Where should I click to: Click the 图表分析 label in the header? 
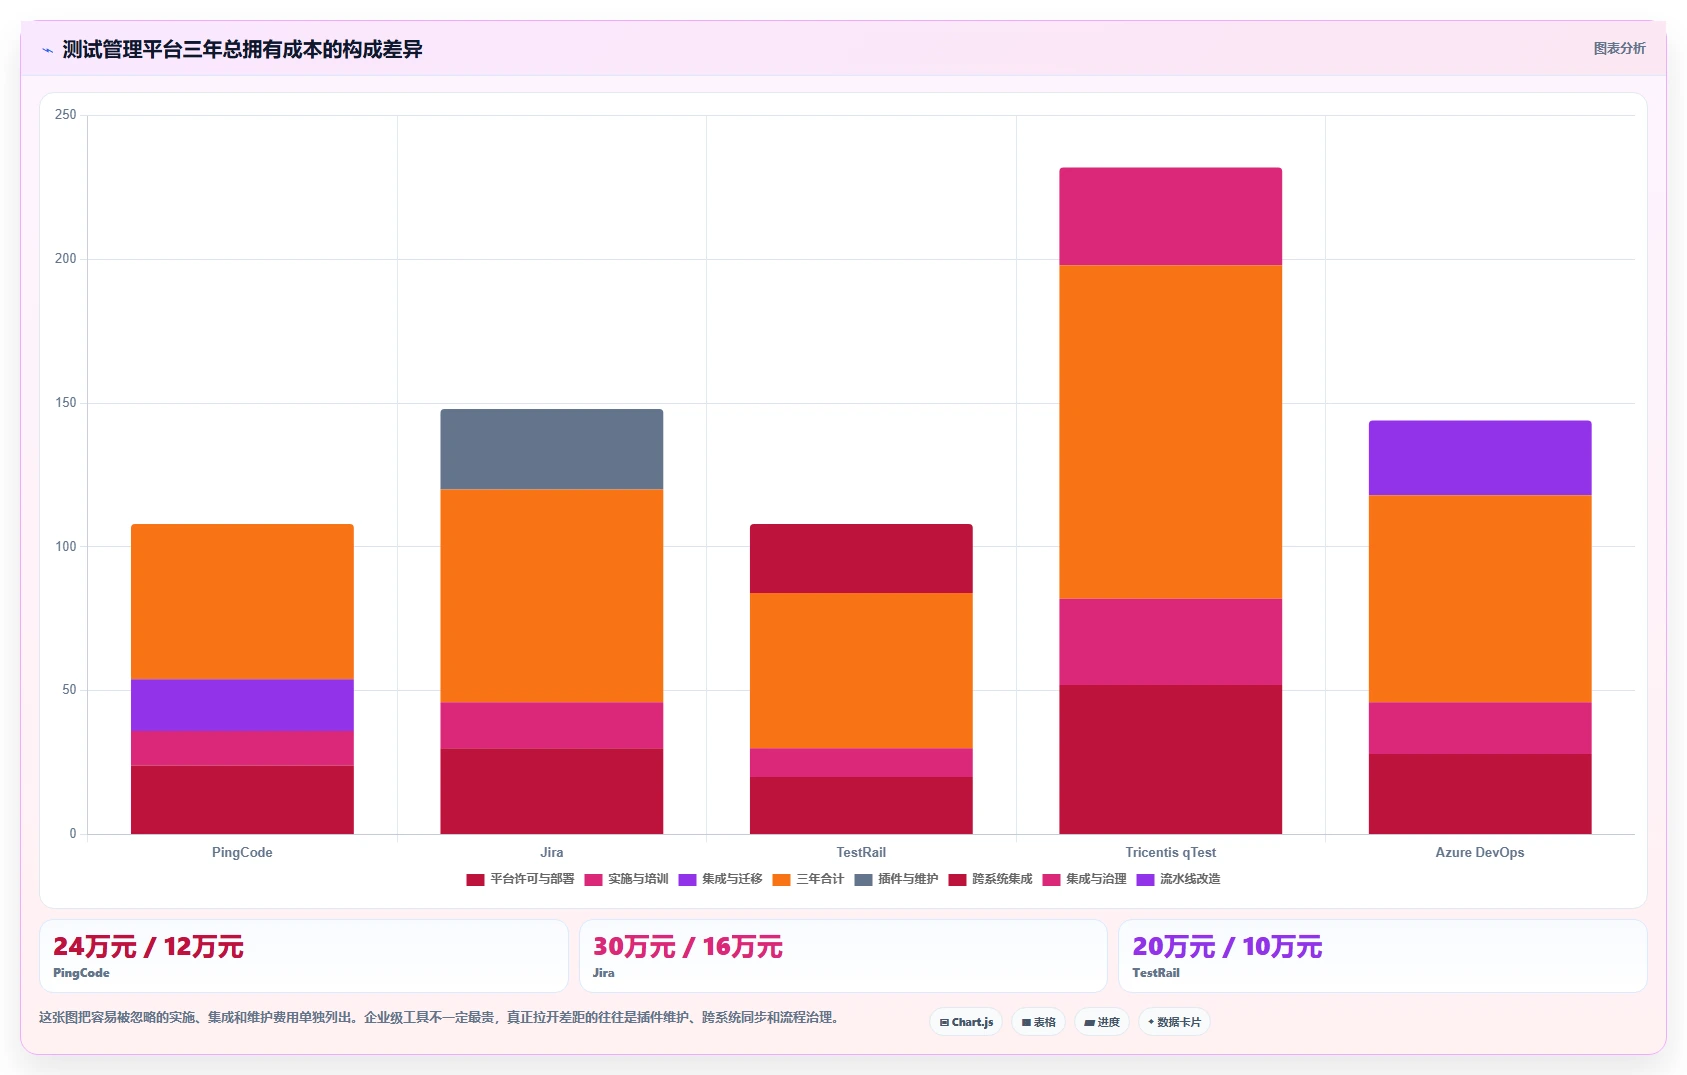[1619, 48]
